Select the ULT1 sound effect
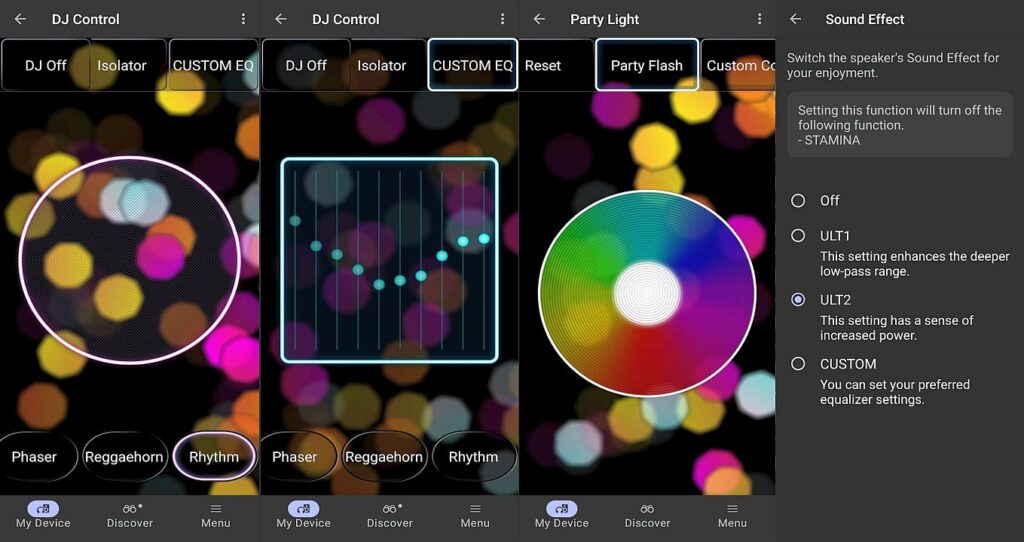1024x542 pixels. pos(798,235)
